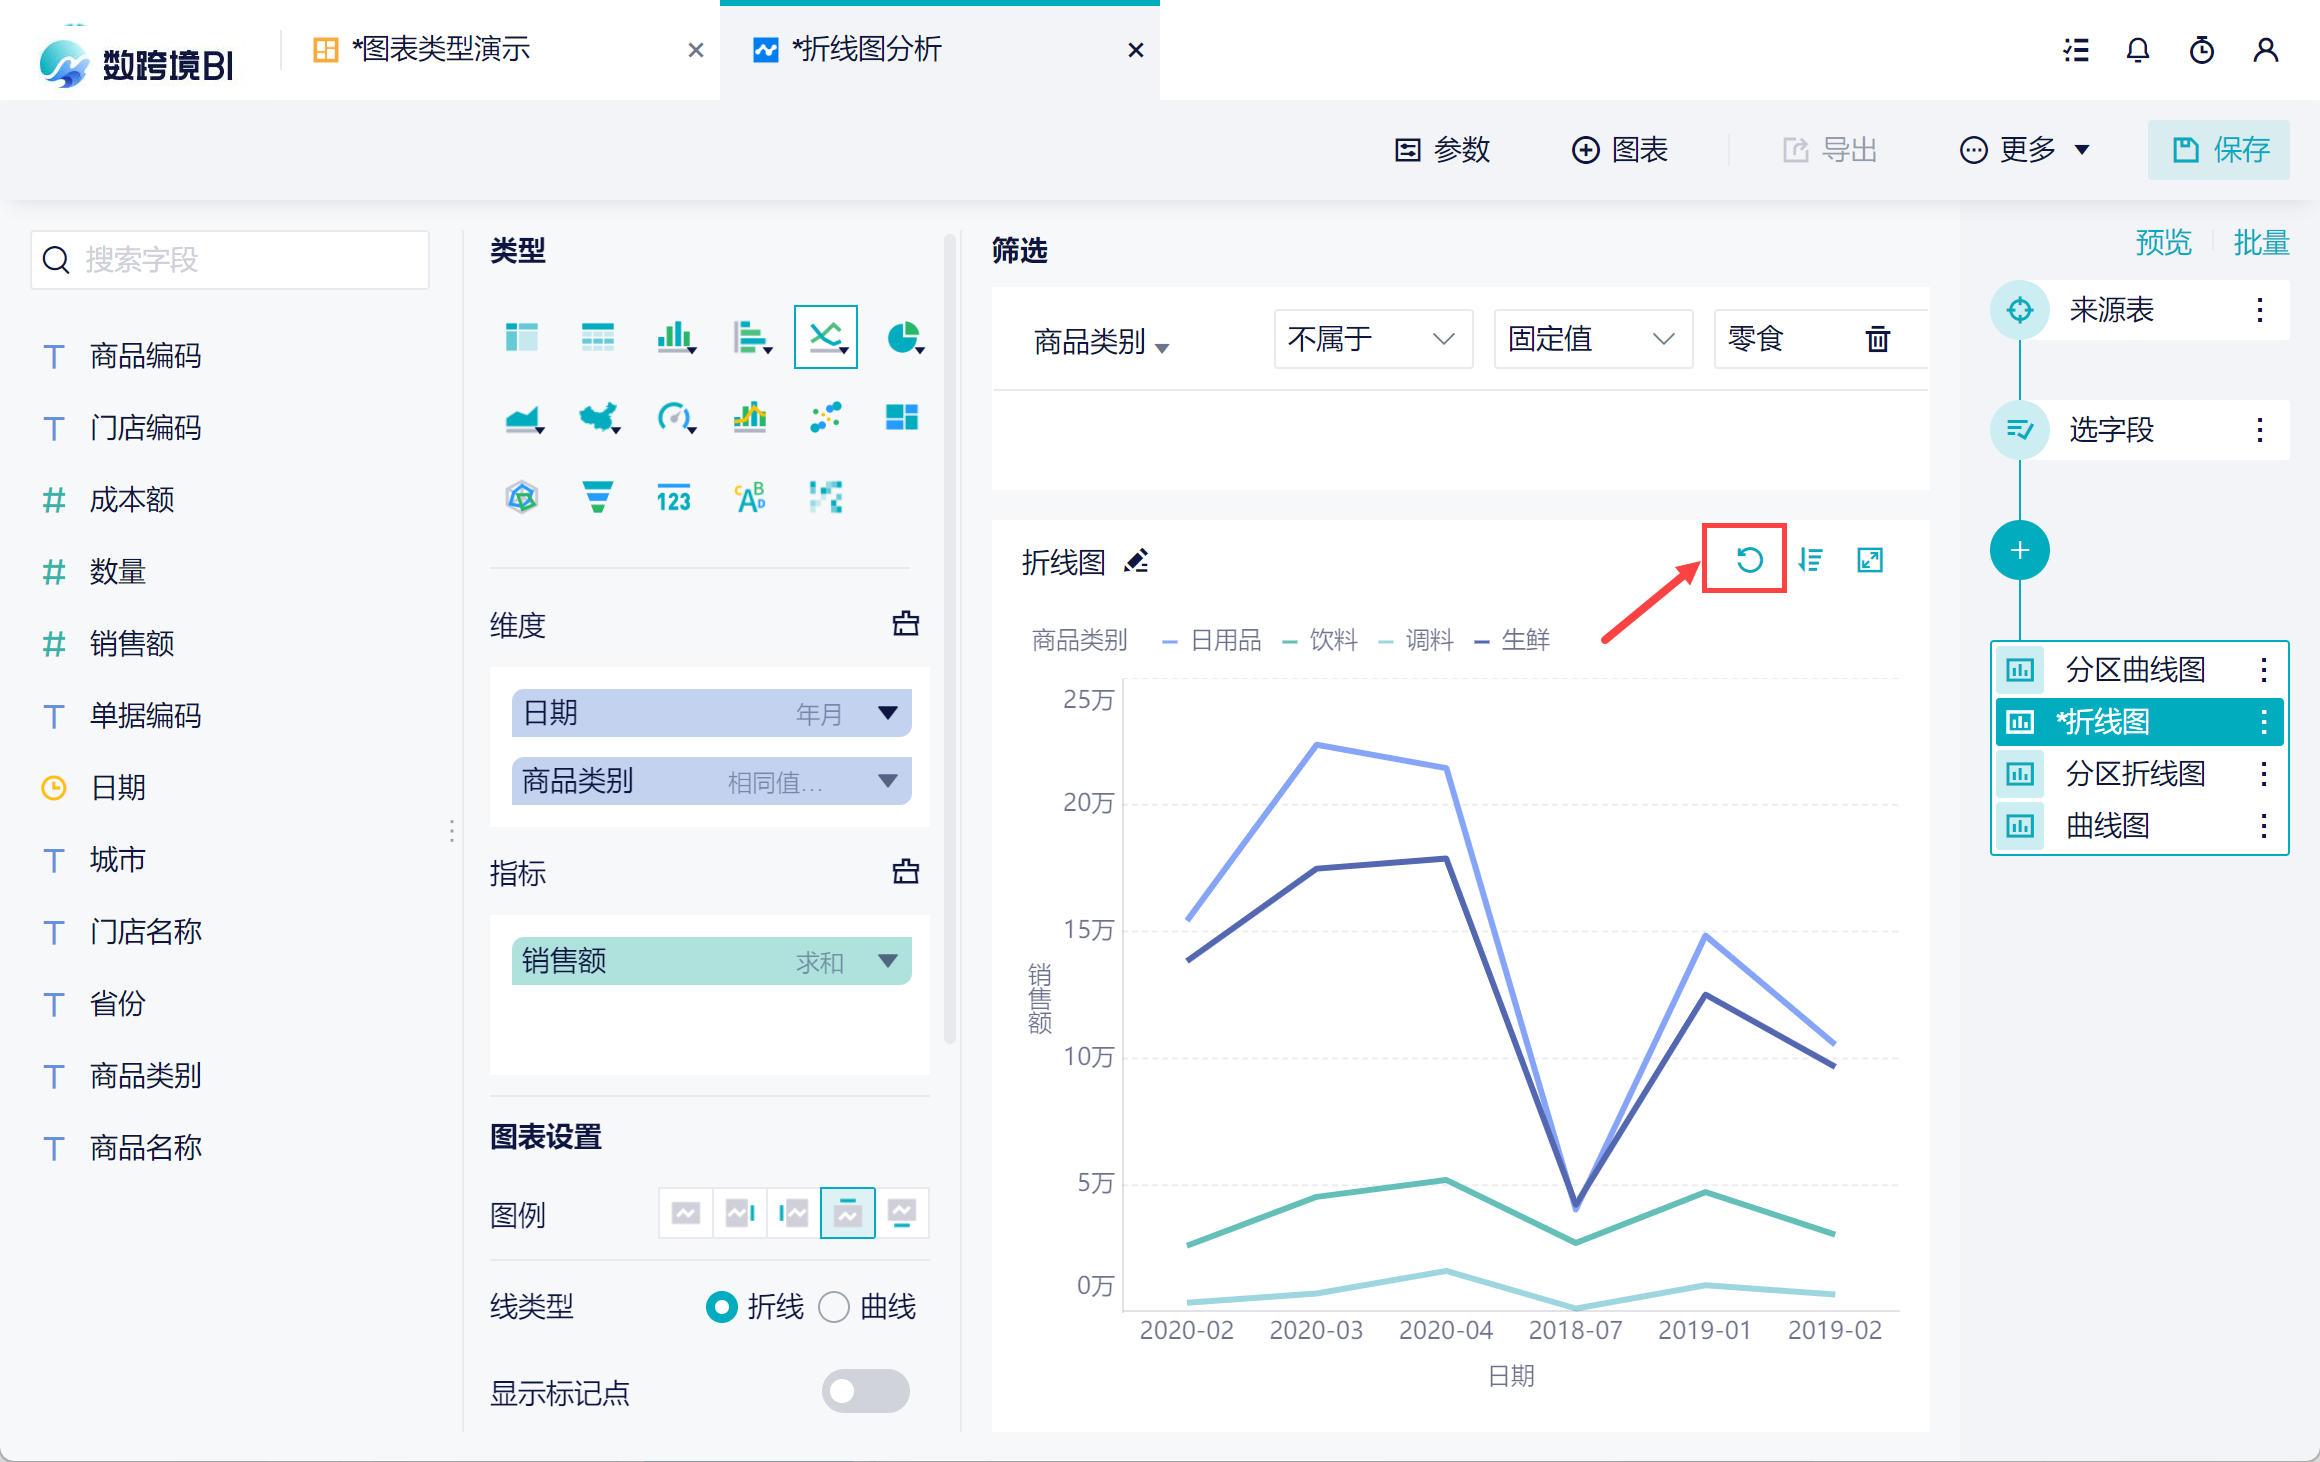Choose the funnel chart type icon

[597, 496]
